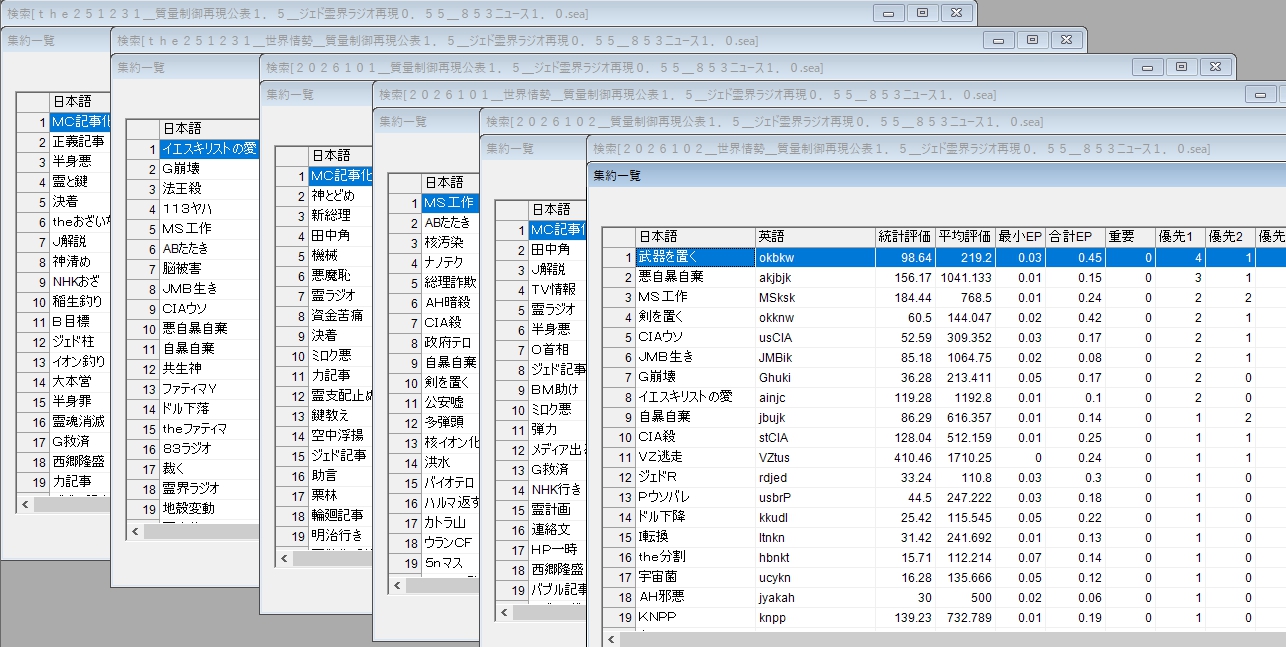The image size is (1286, 647).
Task: Click the 英語 column header
Action: pyautogui.click(x=814, y=237)
